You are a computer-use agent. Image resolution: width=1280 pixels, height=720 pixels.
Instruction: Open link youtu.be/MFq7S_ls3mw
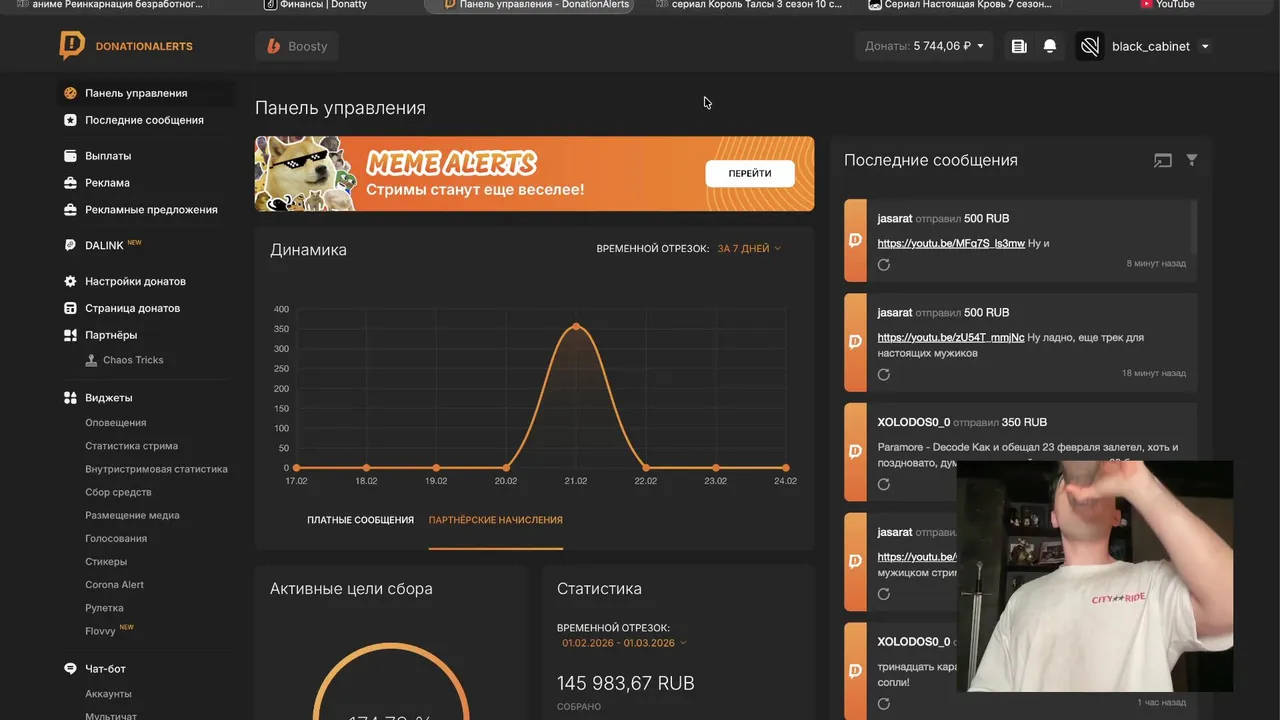(x=951, y=243)
